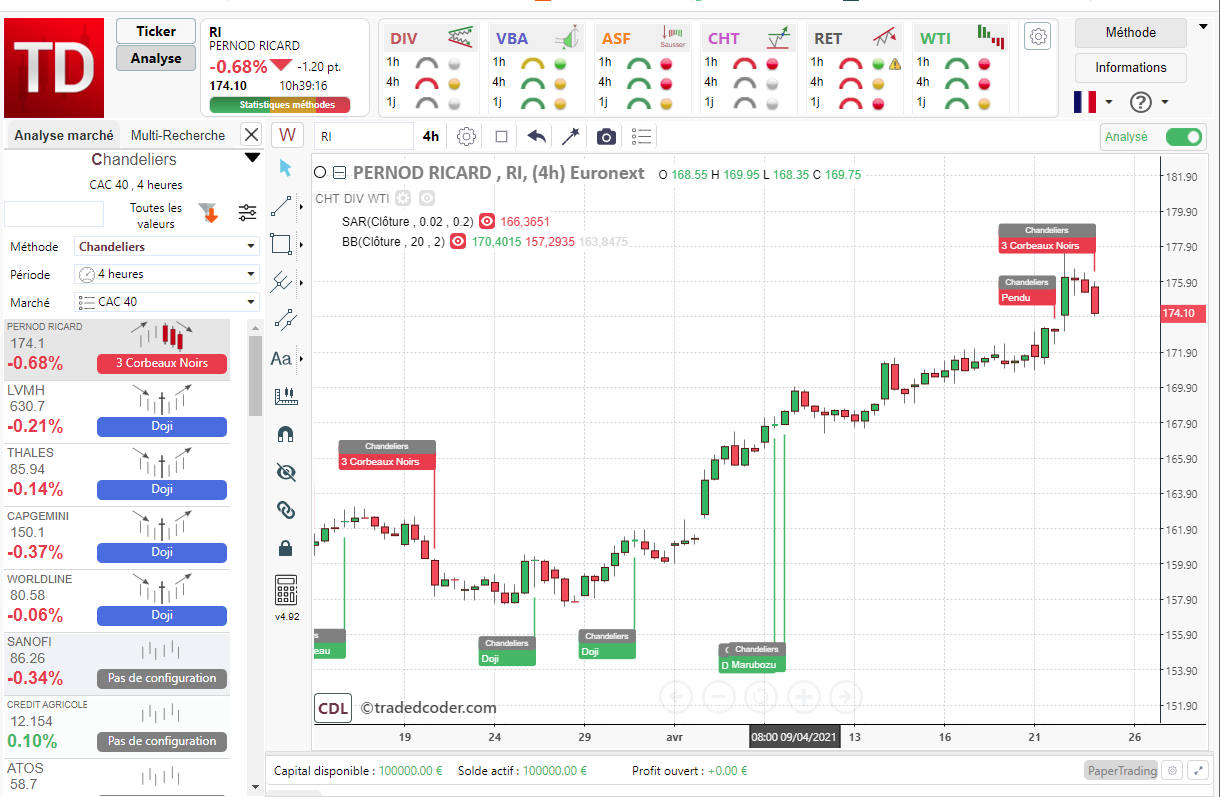The height and width of the screenshot is (797, 1220).
Task: Expand the Chandeliers panel black triangle
Action: tap(252, 158)
